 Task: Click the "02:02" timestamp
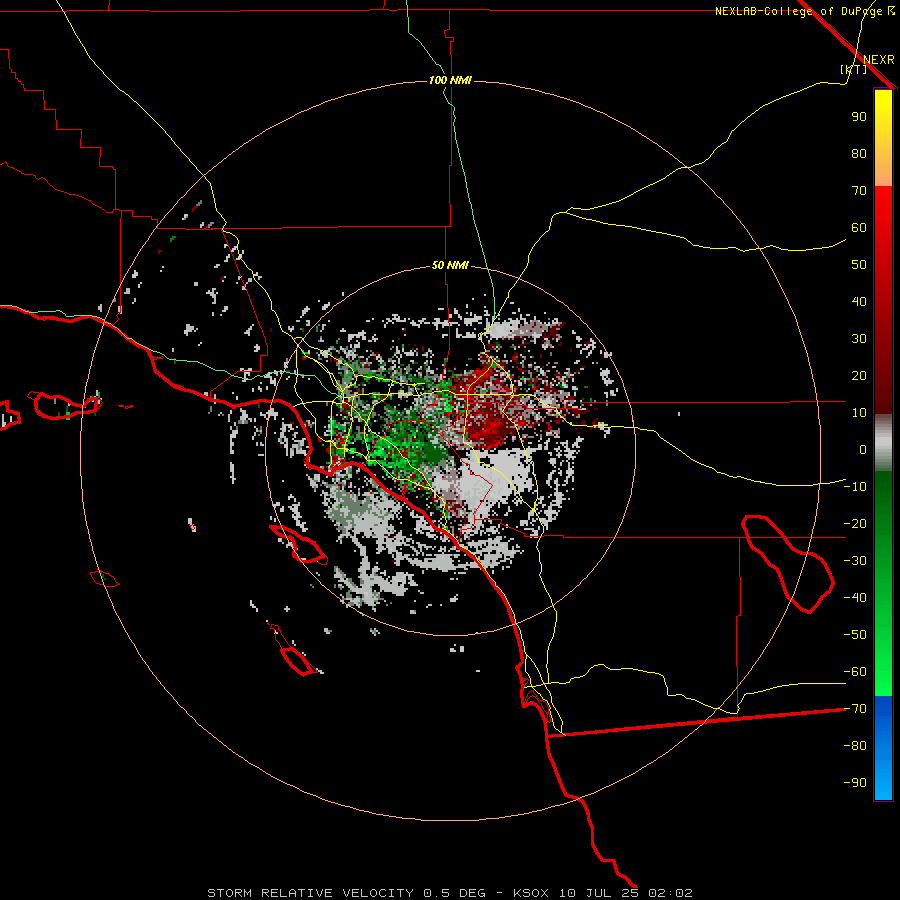click(x=670, y=893)
